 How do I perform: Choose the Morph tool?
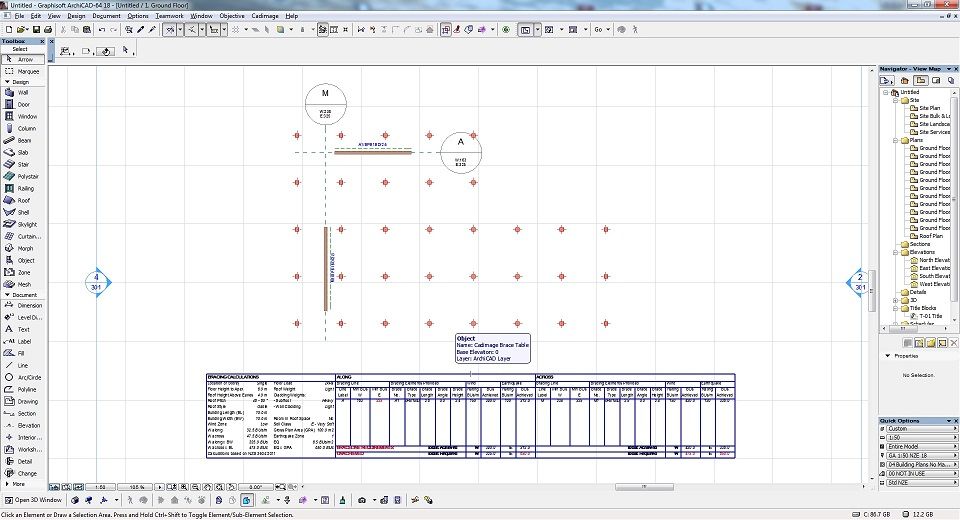coord(23,249)
